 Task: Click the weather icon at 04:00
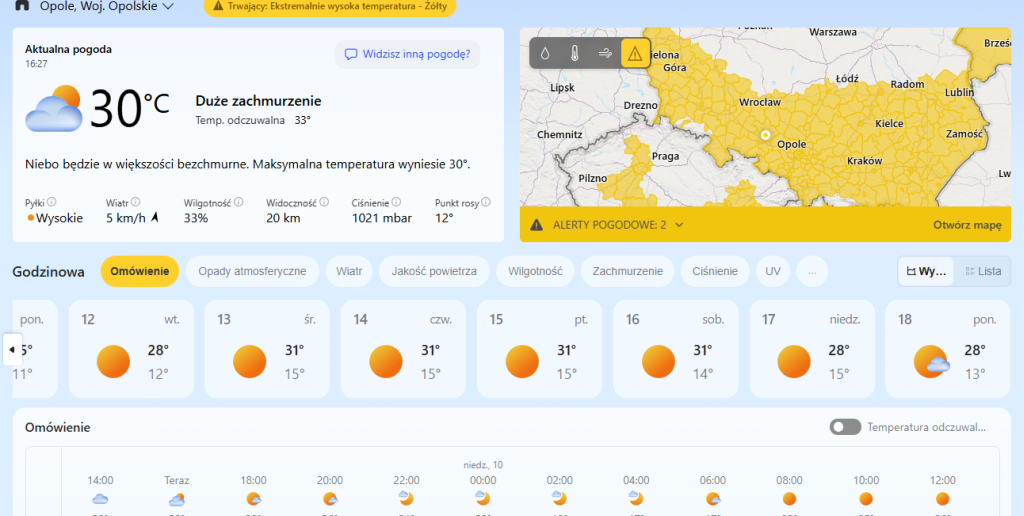click(636, 498)
